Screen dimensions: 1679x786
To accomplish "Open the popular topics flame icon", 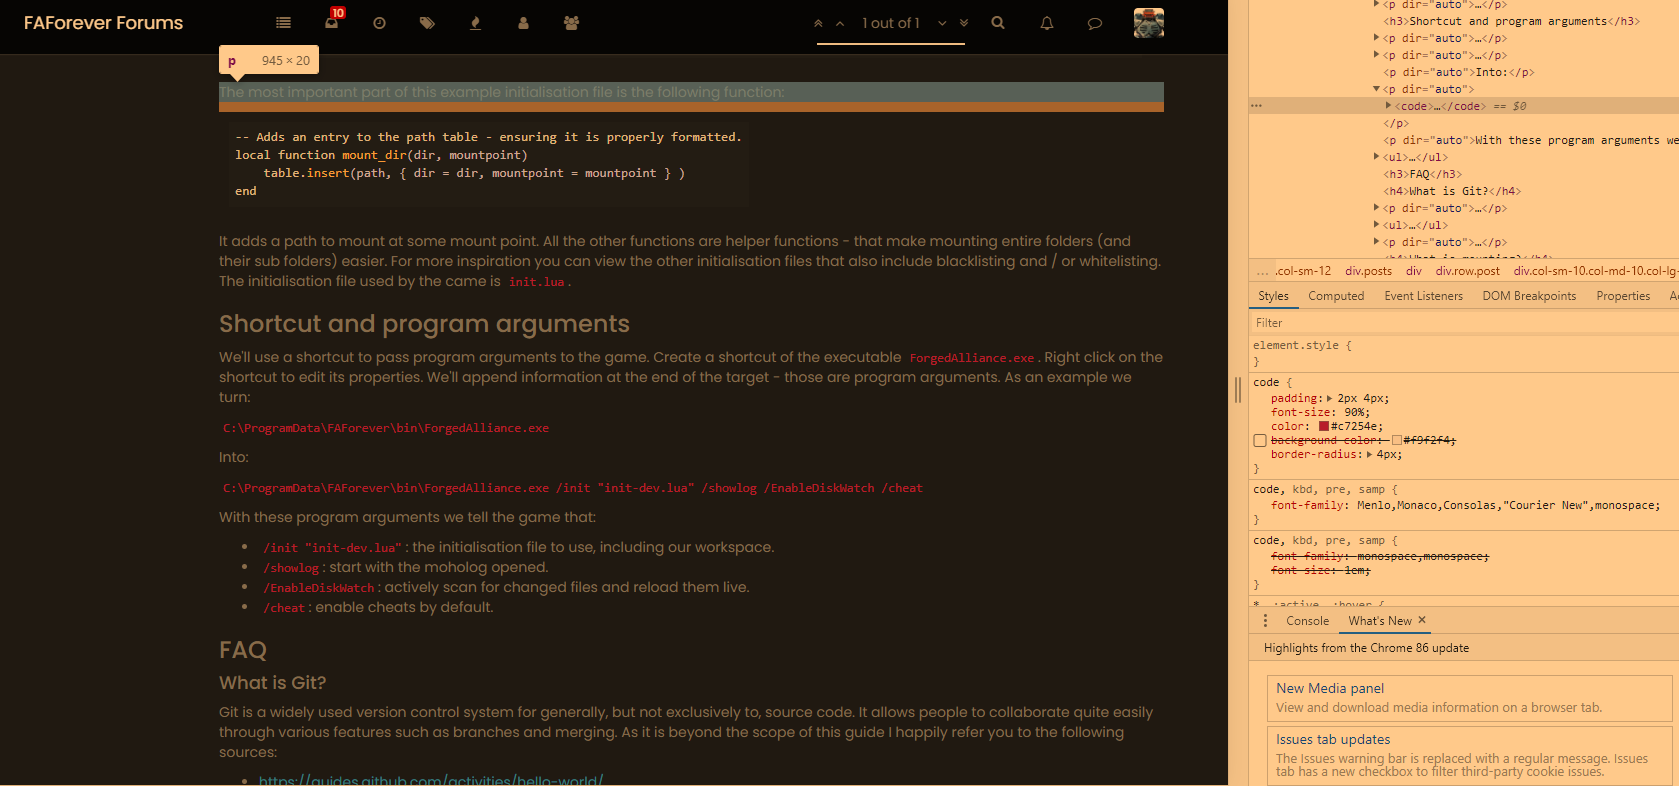I will 475,23.
